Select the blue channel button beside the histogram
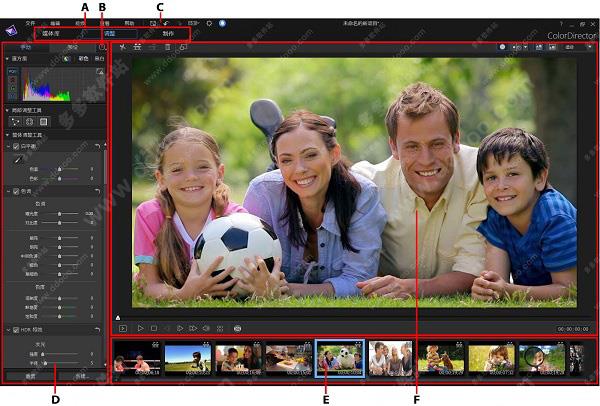The image size is (600, 406). tap(13, 96)
